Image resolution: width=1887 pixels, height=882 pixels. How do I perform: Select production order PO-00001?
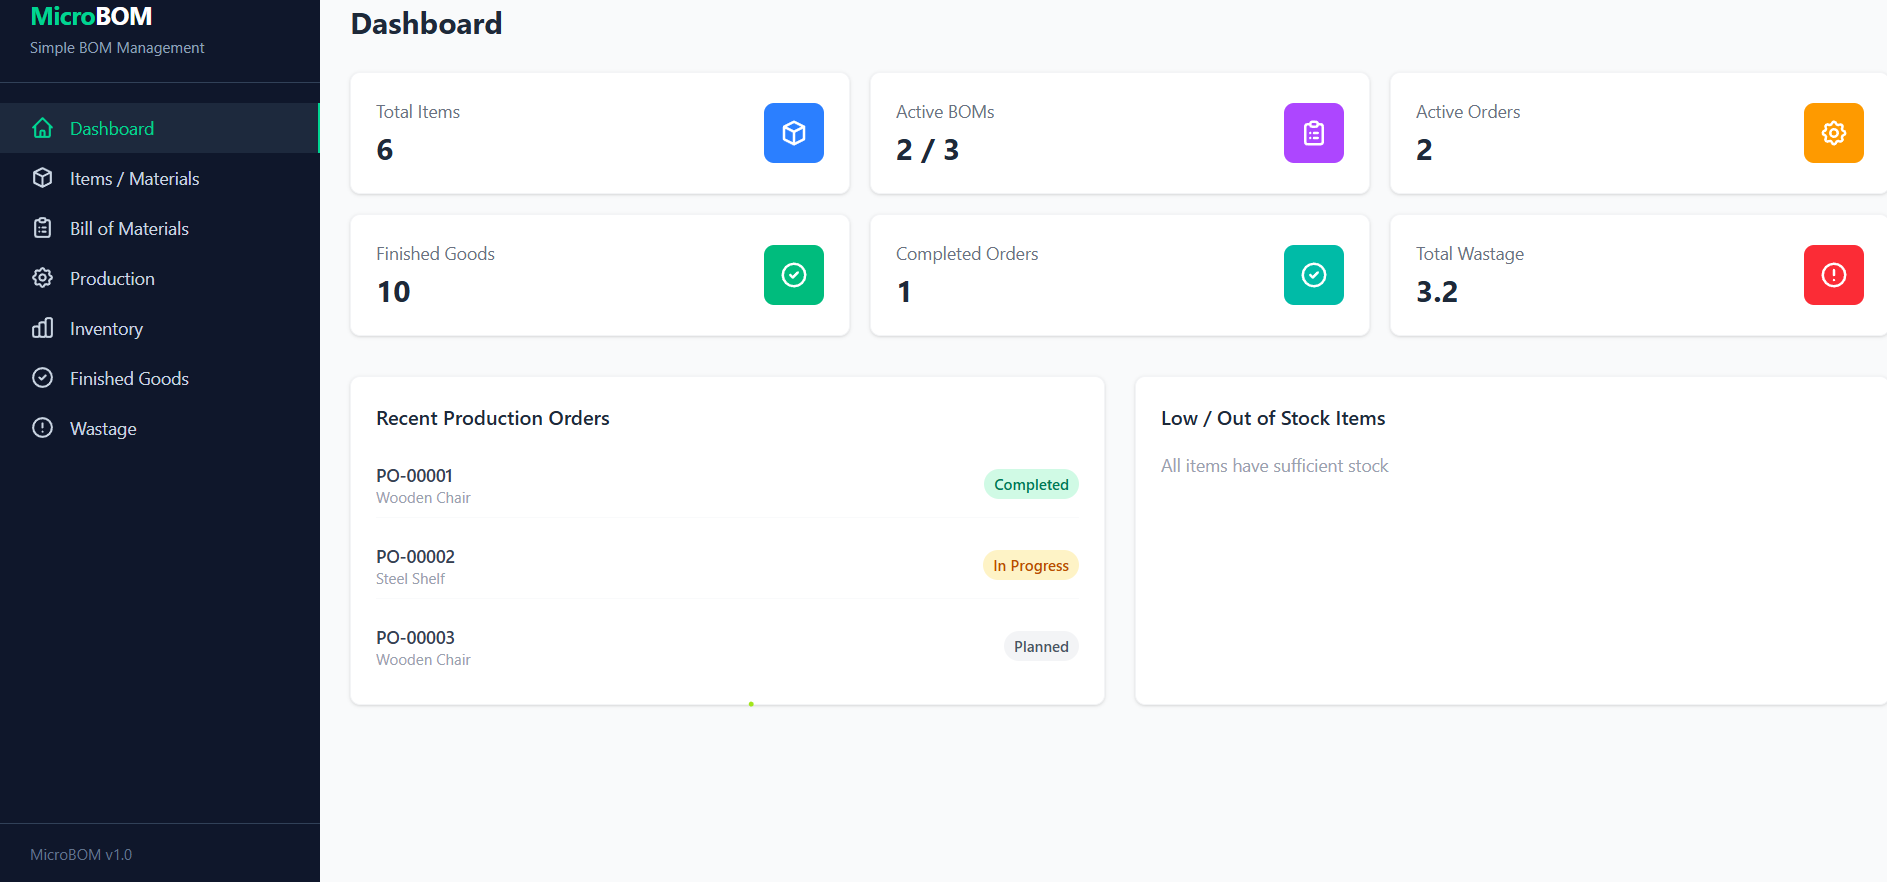414,476
